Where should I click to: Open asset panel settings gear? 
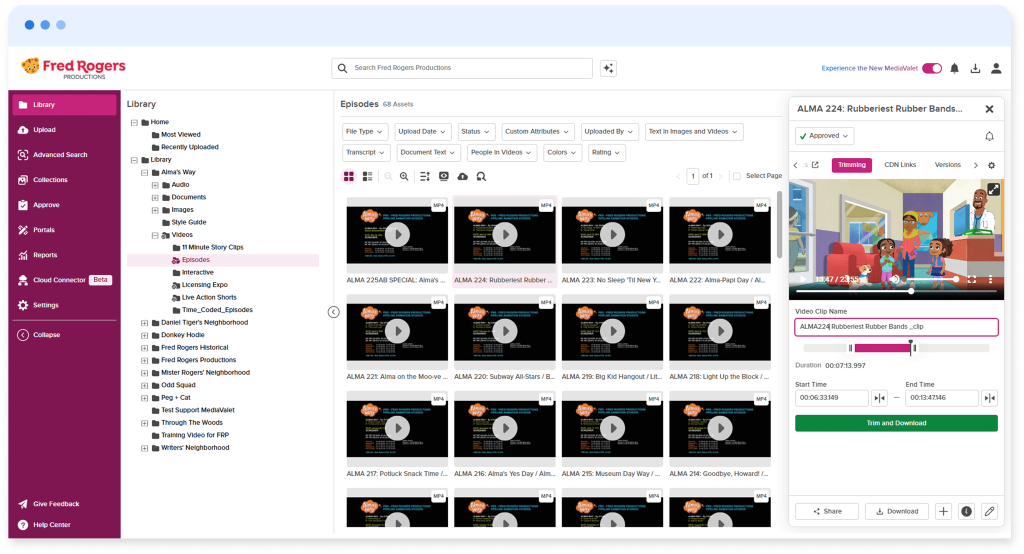click(x=991, y=165)
